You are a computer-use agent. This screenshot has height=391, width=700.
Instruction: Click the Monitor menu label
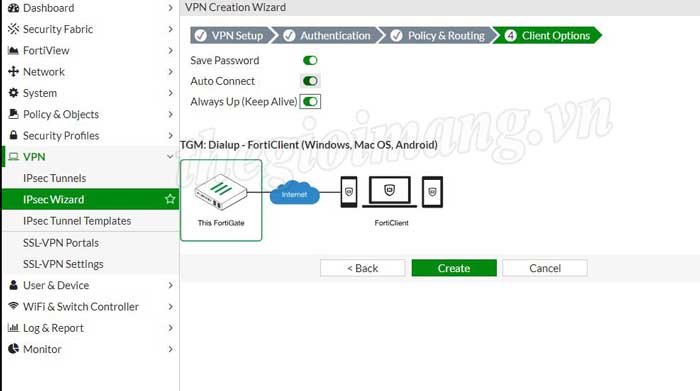pos(42,349)
